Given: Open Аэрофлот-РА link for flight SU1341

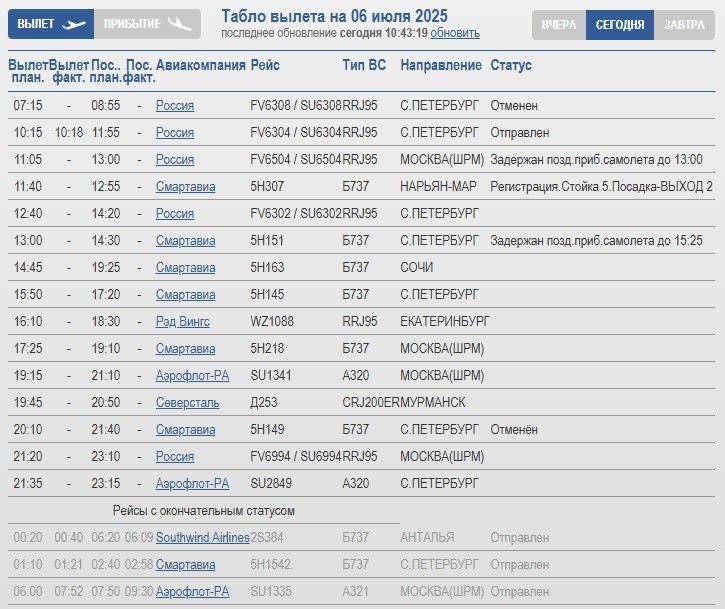Looking at the screenshot, I should pos(192,375).
